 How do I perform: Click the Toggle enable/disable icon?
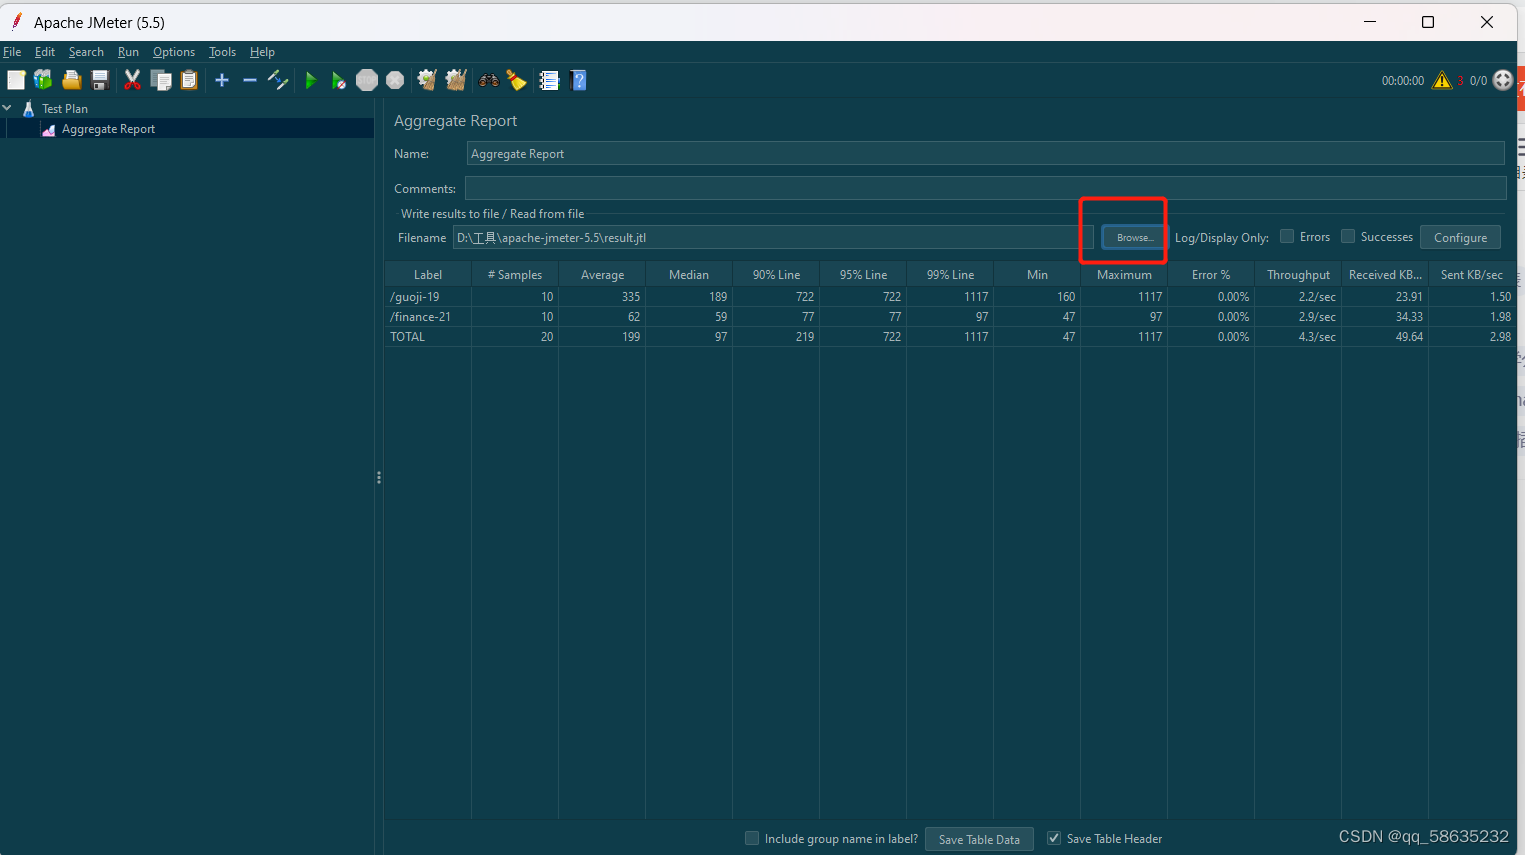click(x=278, y=80)
